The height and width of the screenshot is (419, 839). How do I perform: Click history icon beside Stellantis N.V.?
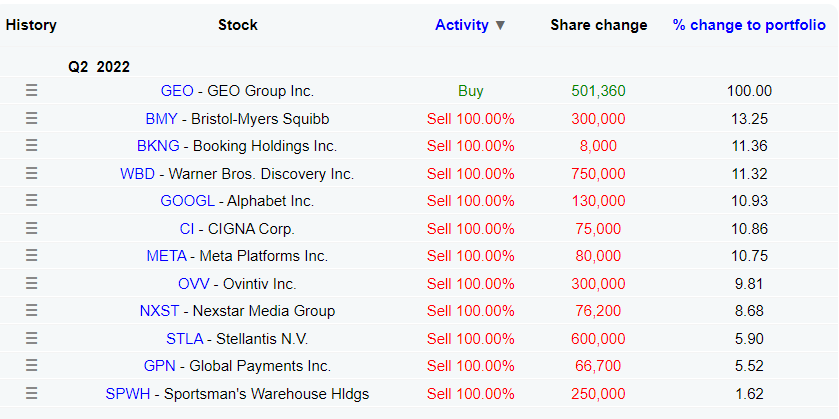(31, 339)
